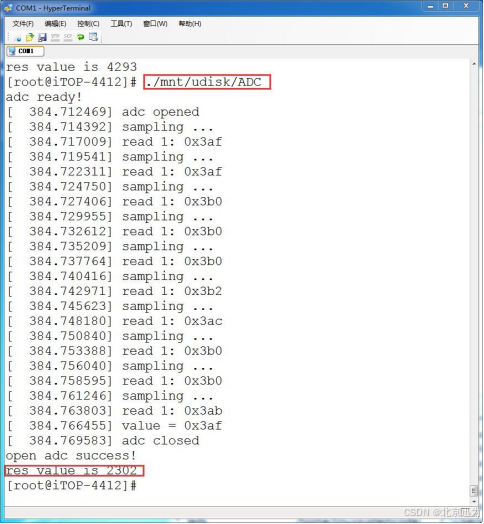484x524 pixels.
Task: Open the 文件(F) menu
Action: click(x=23, y=24)
